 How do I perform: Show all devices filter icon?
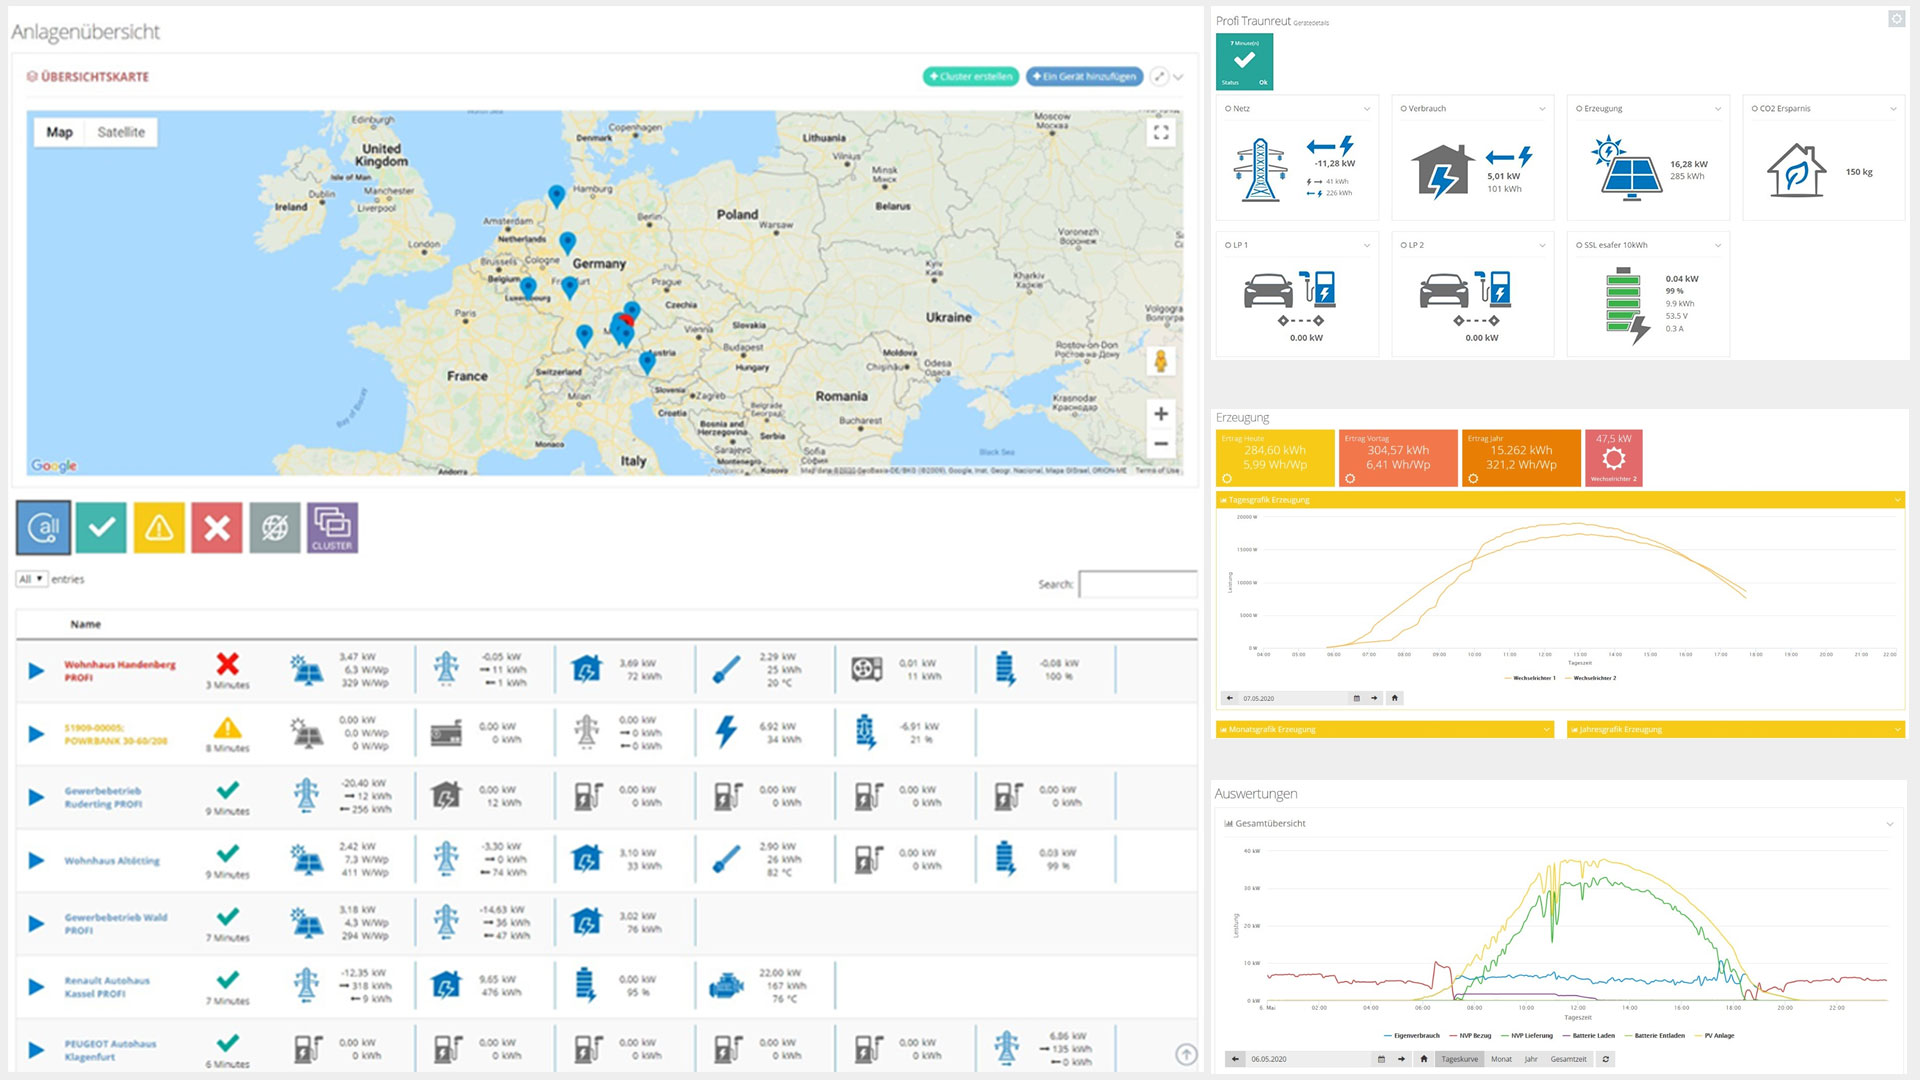click(43, 527)
